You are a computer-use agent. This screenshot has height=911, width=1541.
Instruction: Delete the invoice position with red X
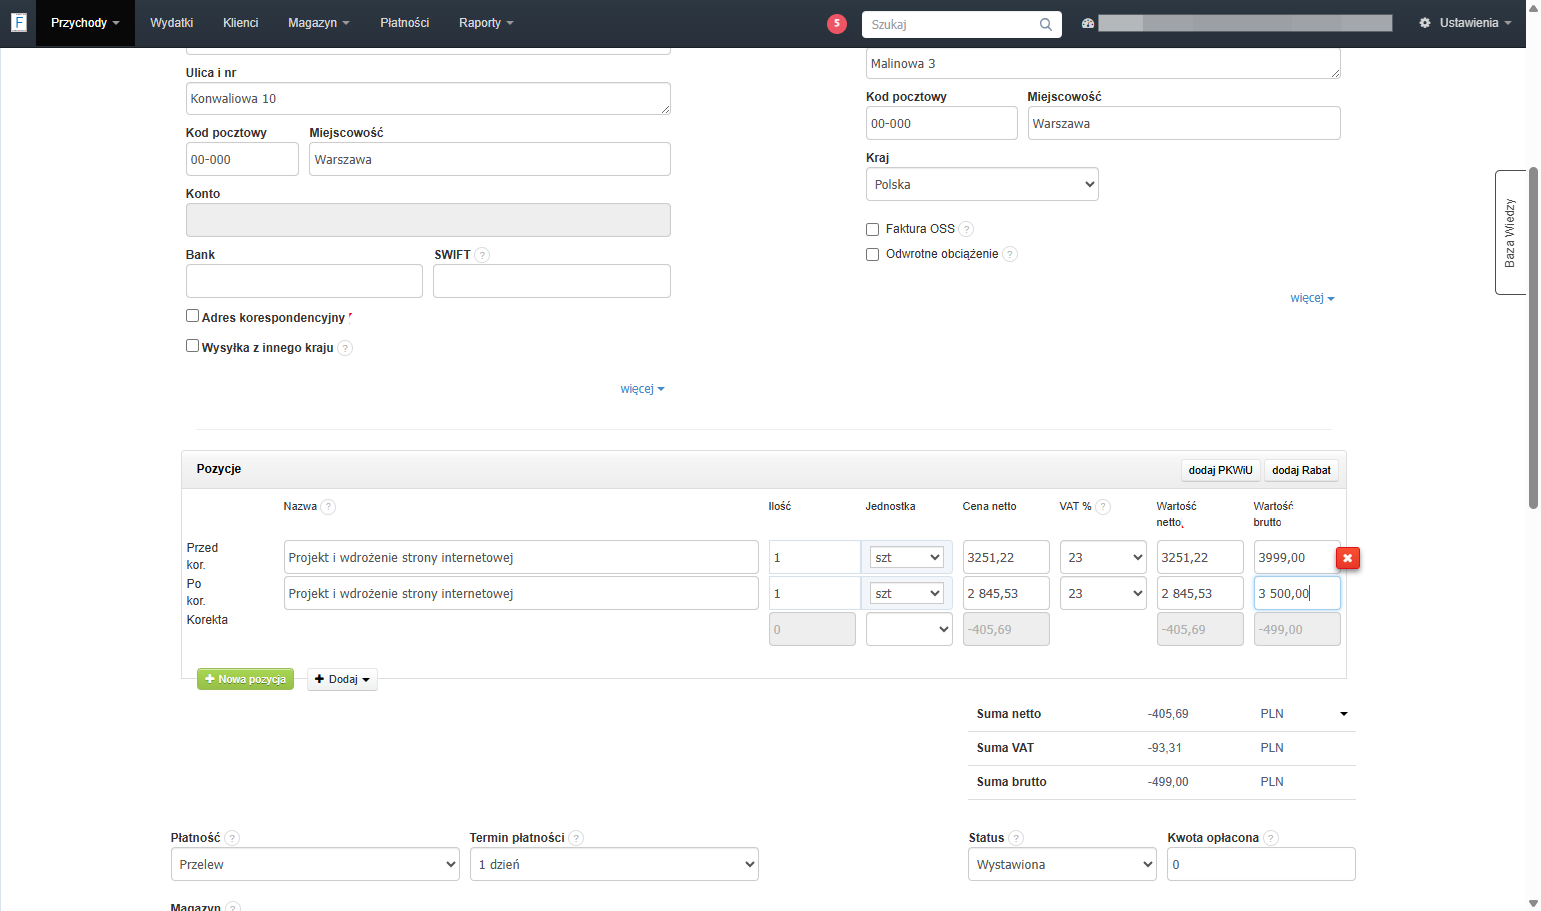pyautogui.click(x=1348, y=558)
